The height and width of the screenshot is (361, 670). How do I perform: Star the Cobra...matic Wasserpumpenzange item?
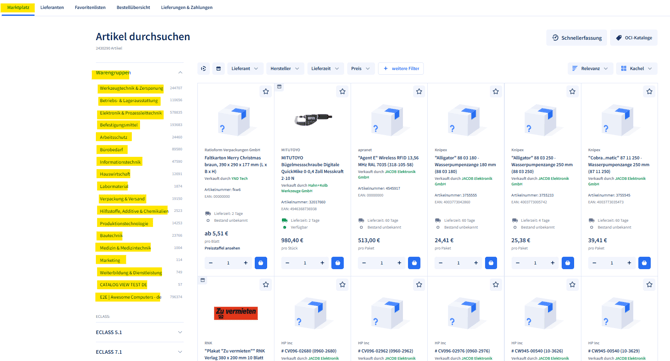click(649, 91)
